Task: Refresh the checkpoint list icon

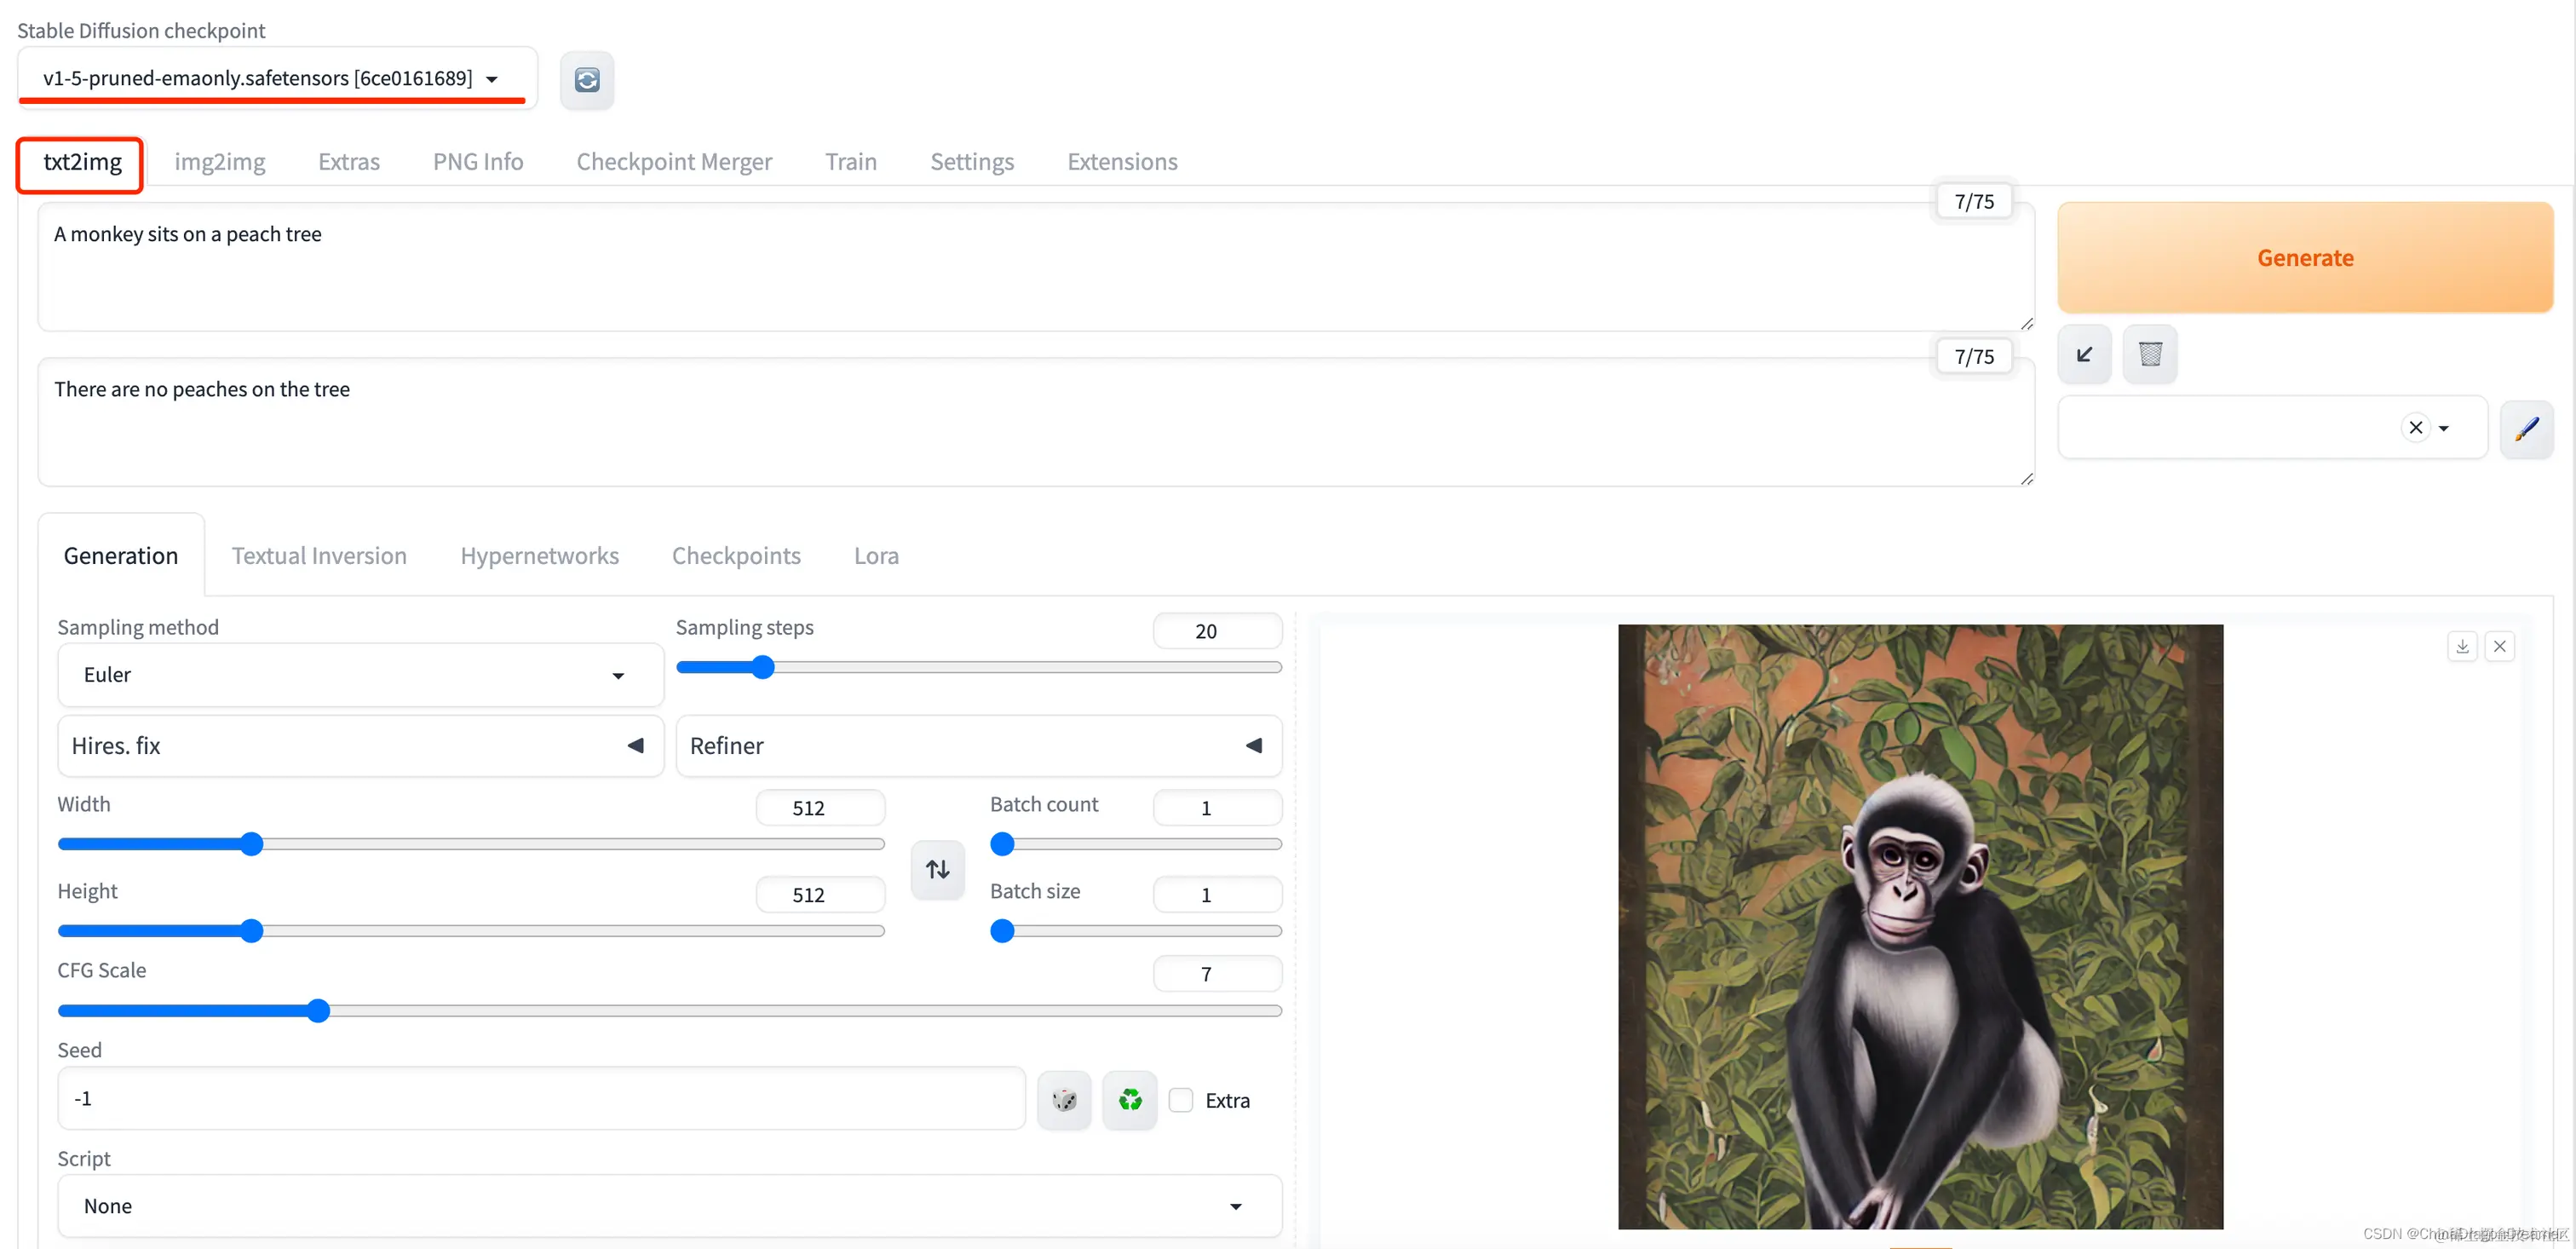Action: (587, 80)
